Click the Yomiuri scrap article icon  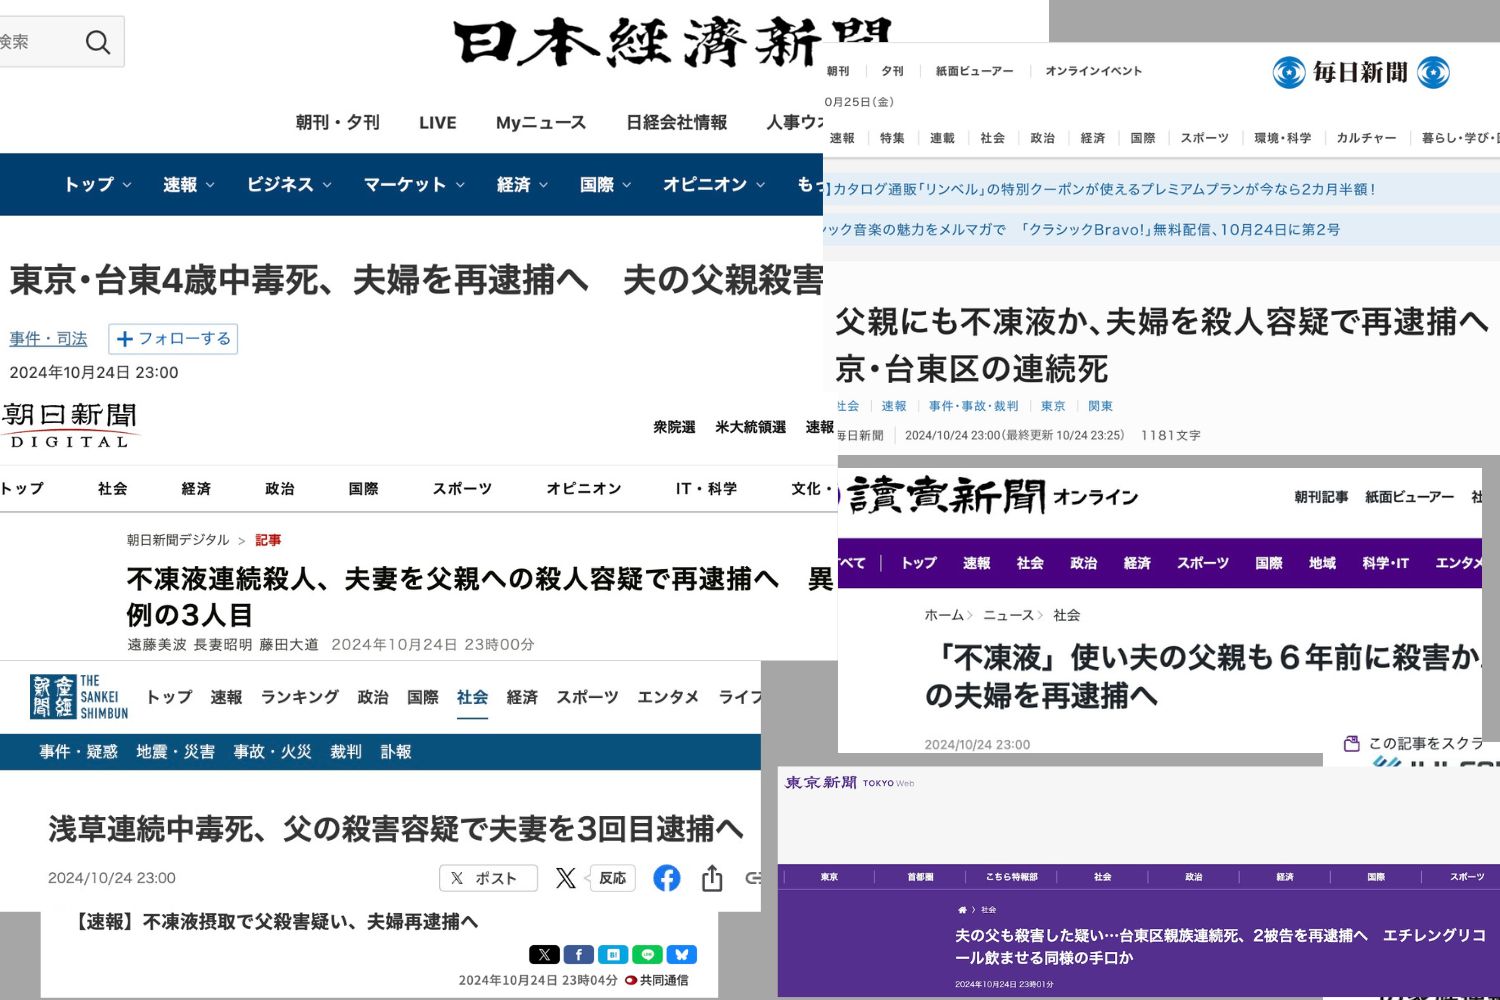(x=1352, y=743)
